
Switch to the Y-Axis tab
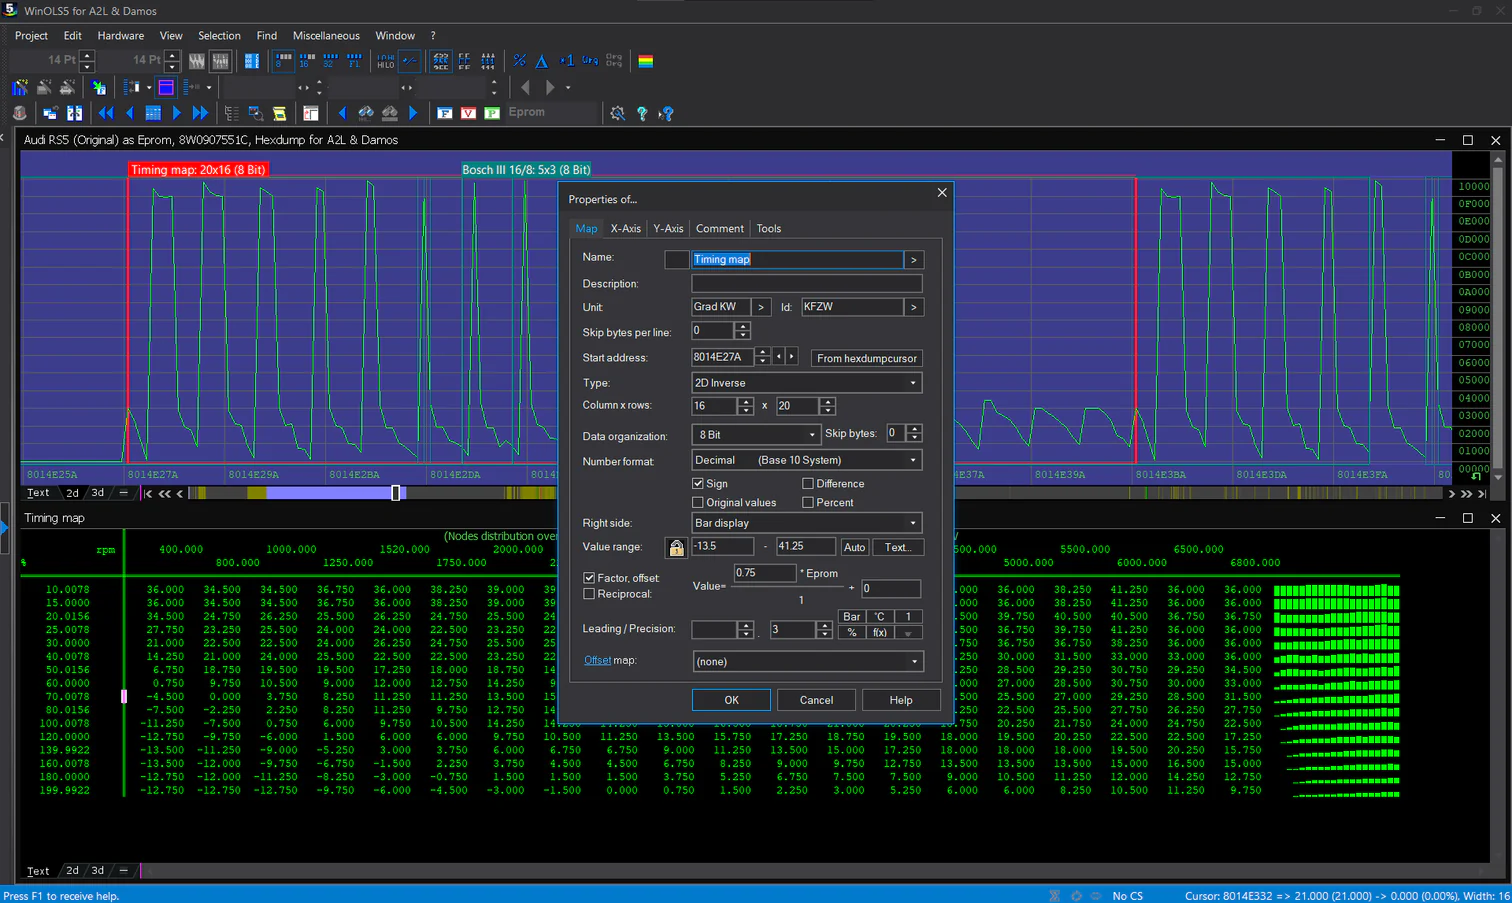coord(668,228)
